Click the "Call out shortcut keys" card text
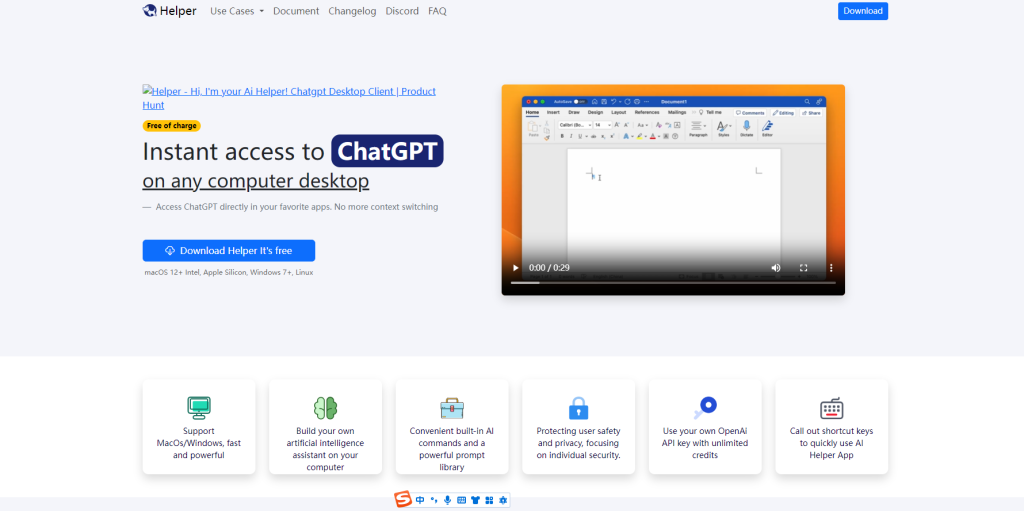The height and width of the screenshot is (511, 1024). pyautogui.click(x=832, y=443)
